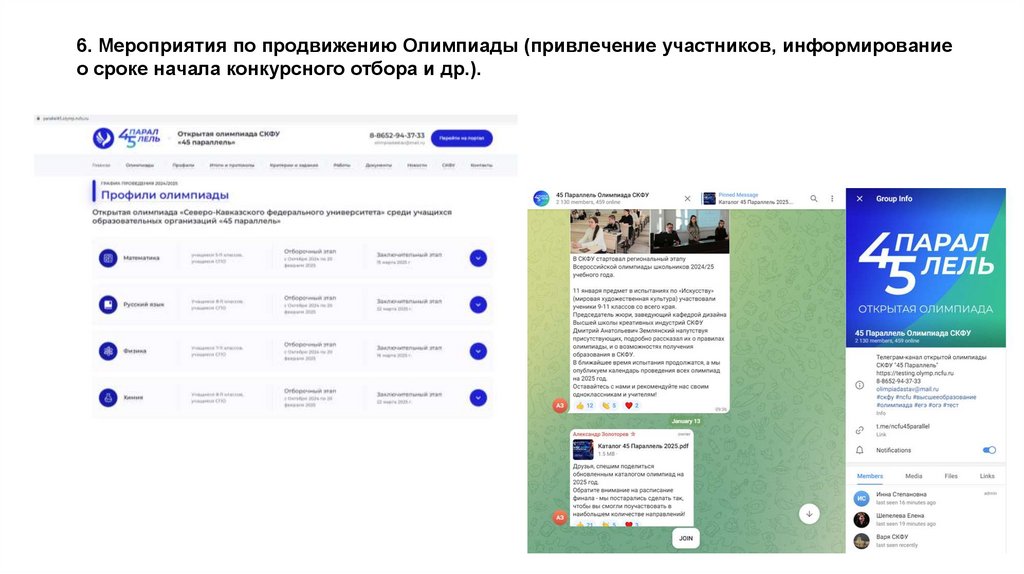Click the Каталог 45 Параллель 2025.pdf file name

point(643,446)
